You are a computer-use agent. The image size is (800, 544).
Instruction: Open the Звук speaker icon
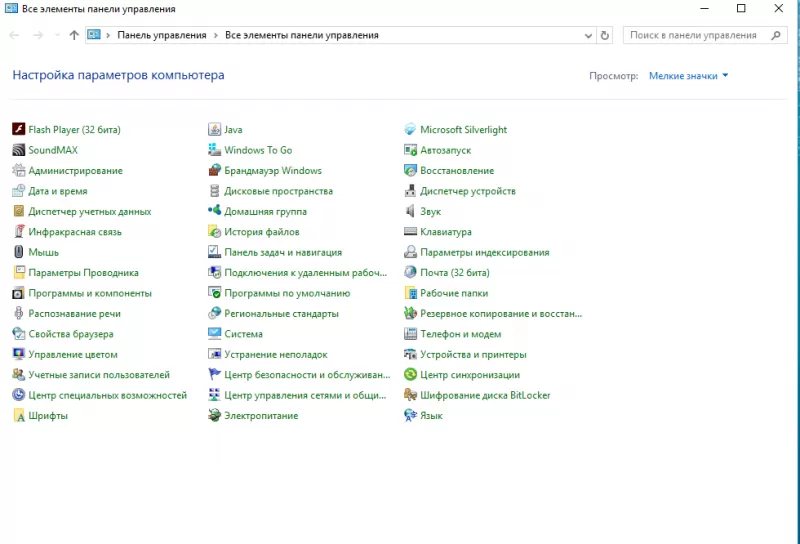tap(410, 211)
